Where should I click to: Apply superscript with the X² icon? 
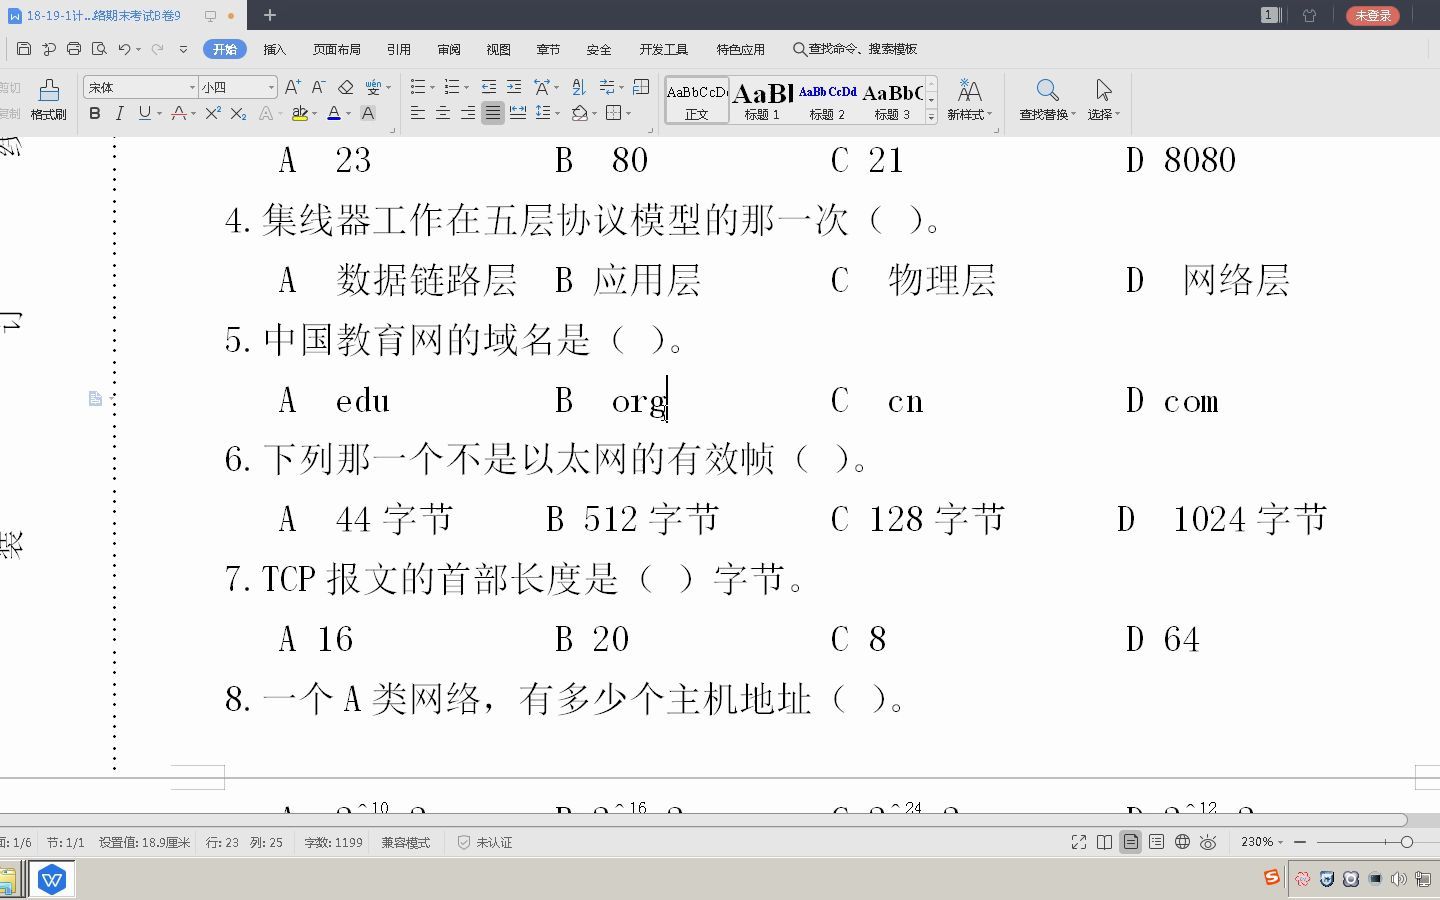212,114
